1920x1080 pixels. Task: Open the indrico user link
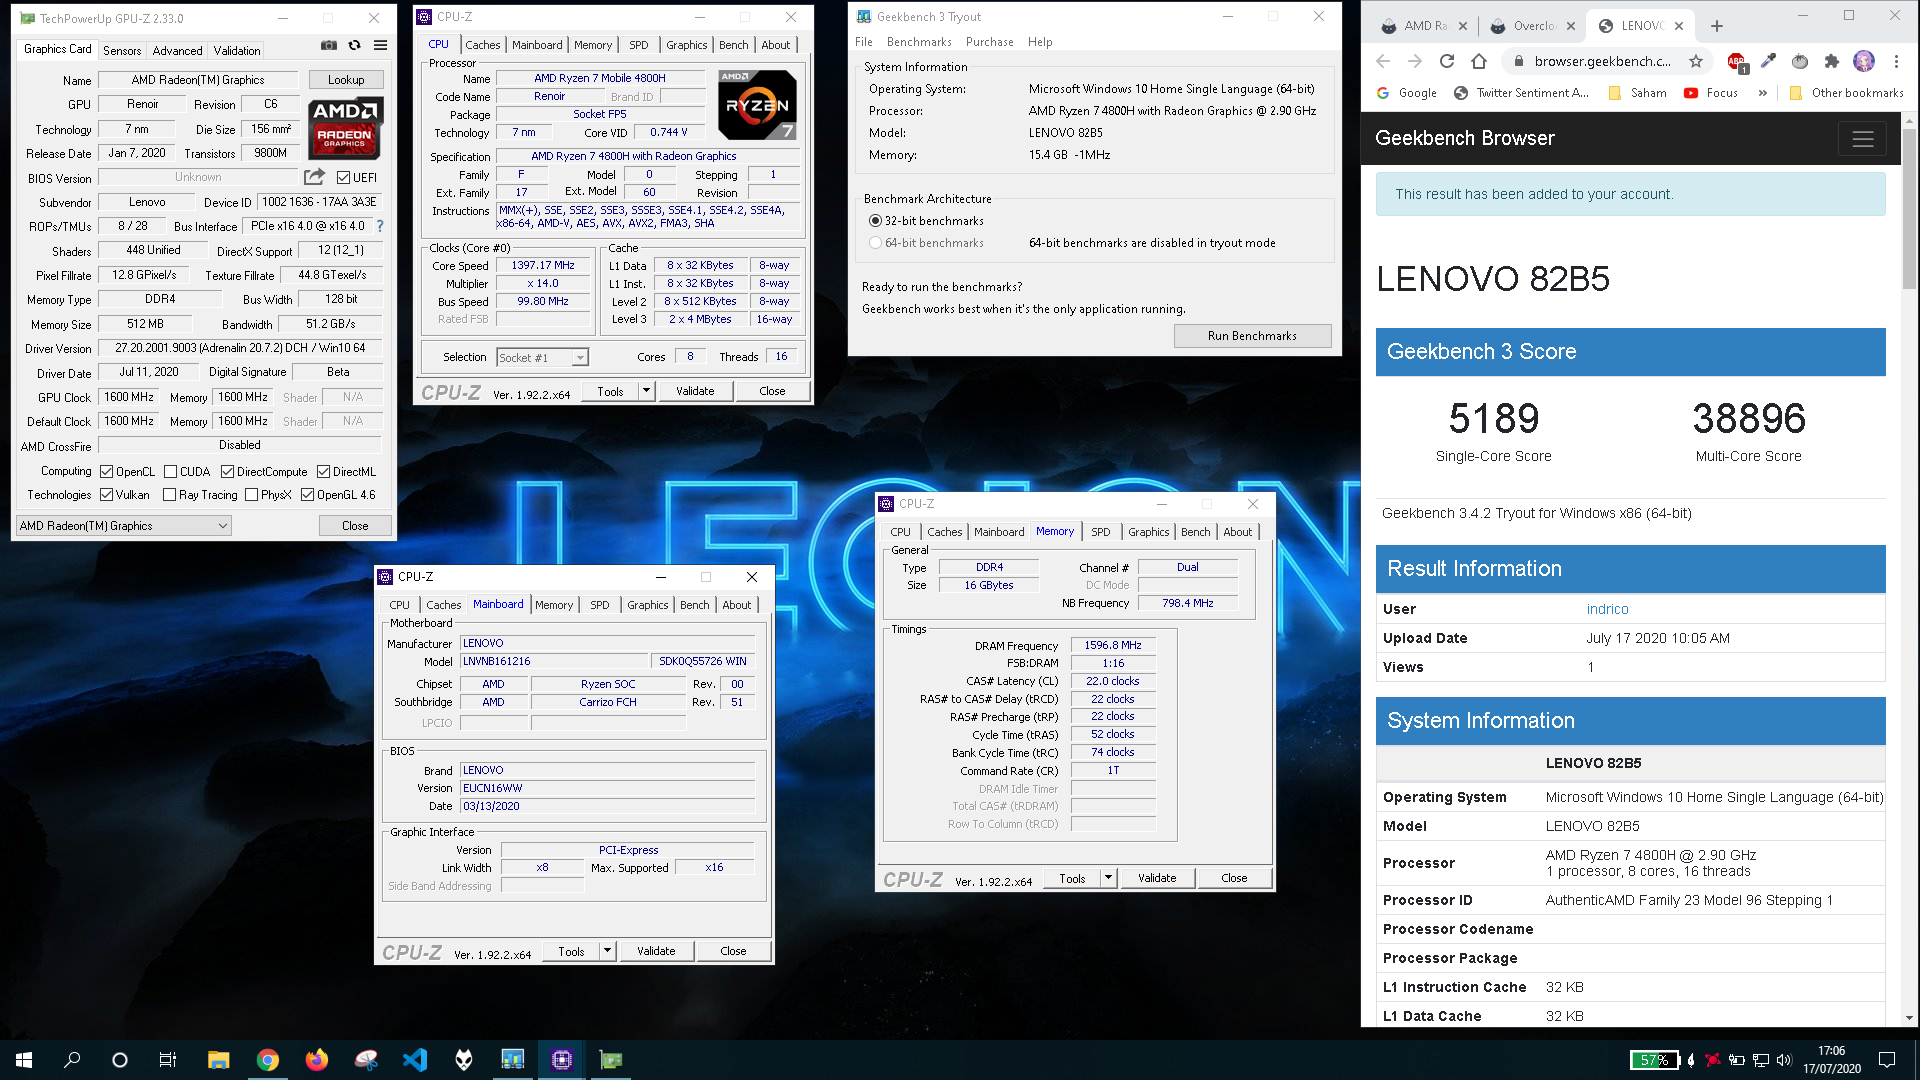point(1607,609)
